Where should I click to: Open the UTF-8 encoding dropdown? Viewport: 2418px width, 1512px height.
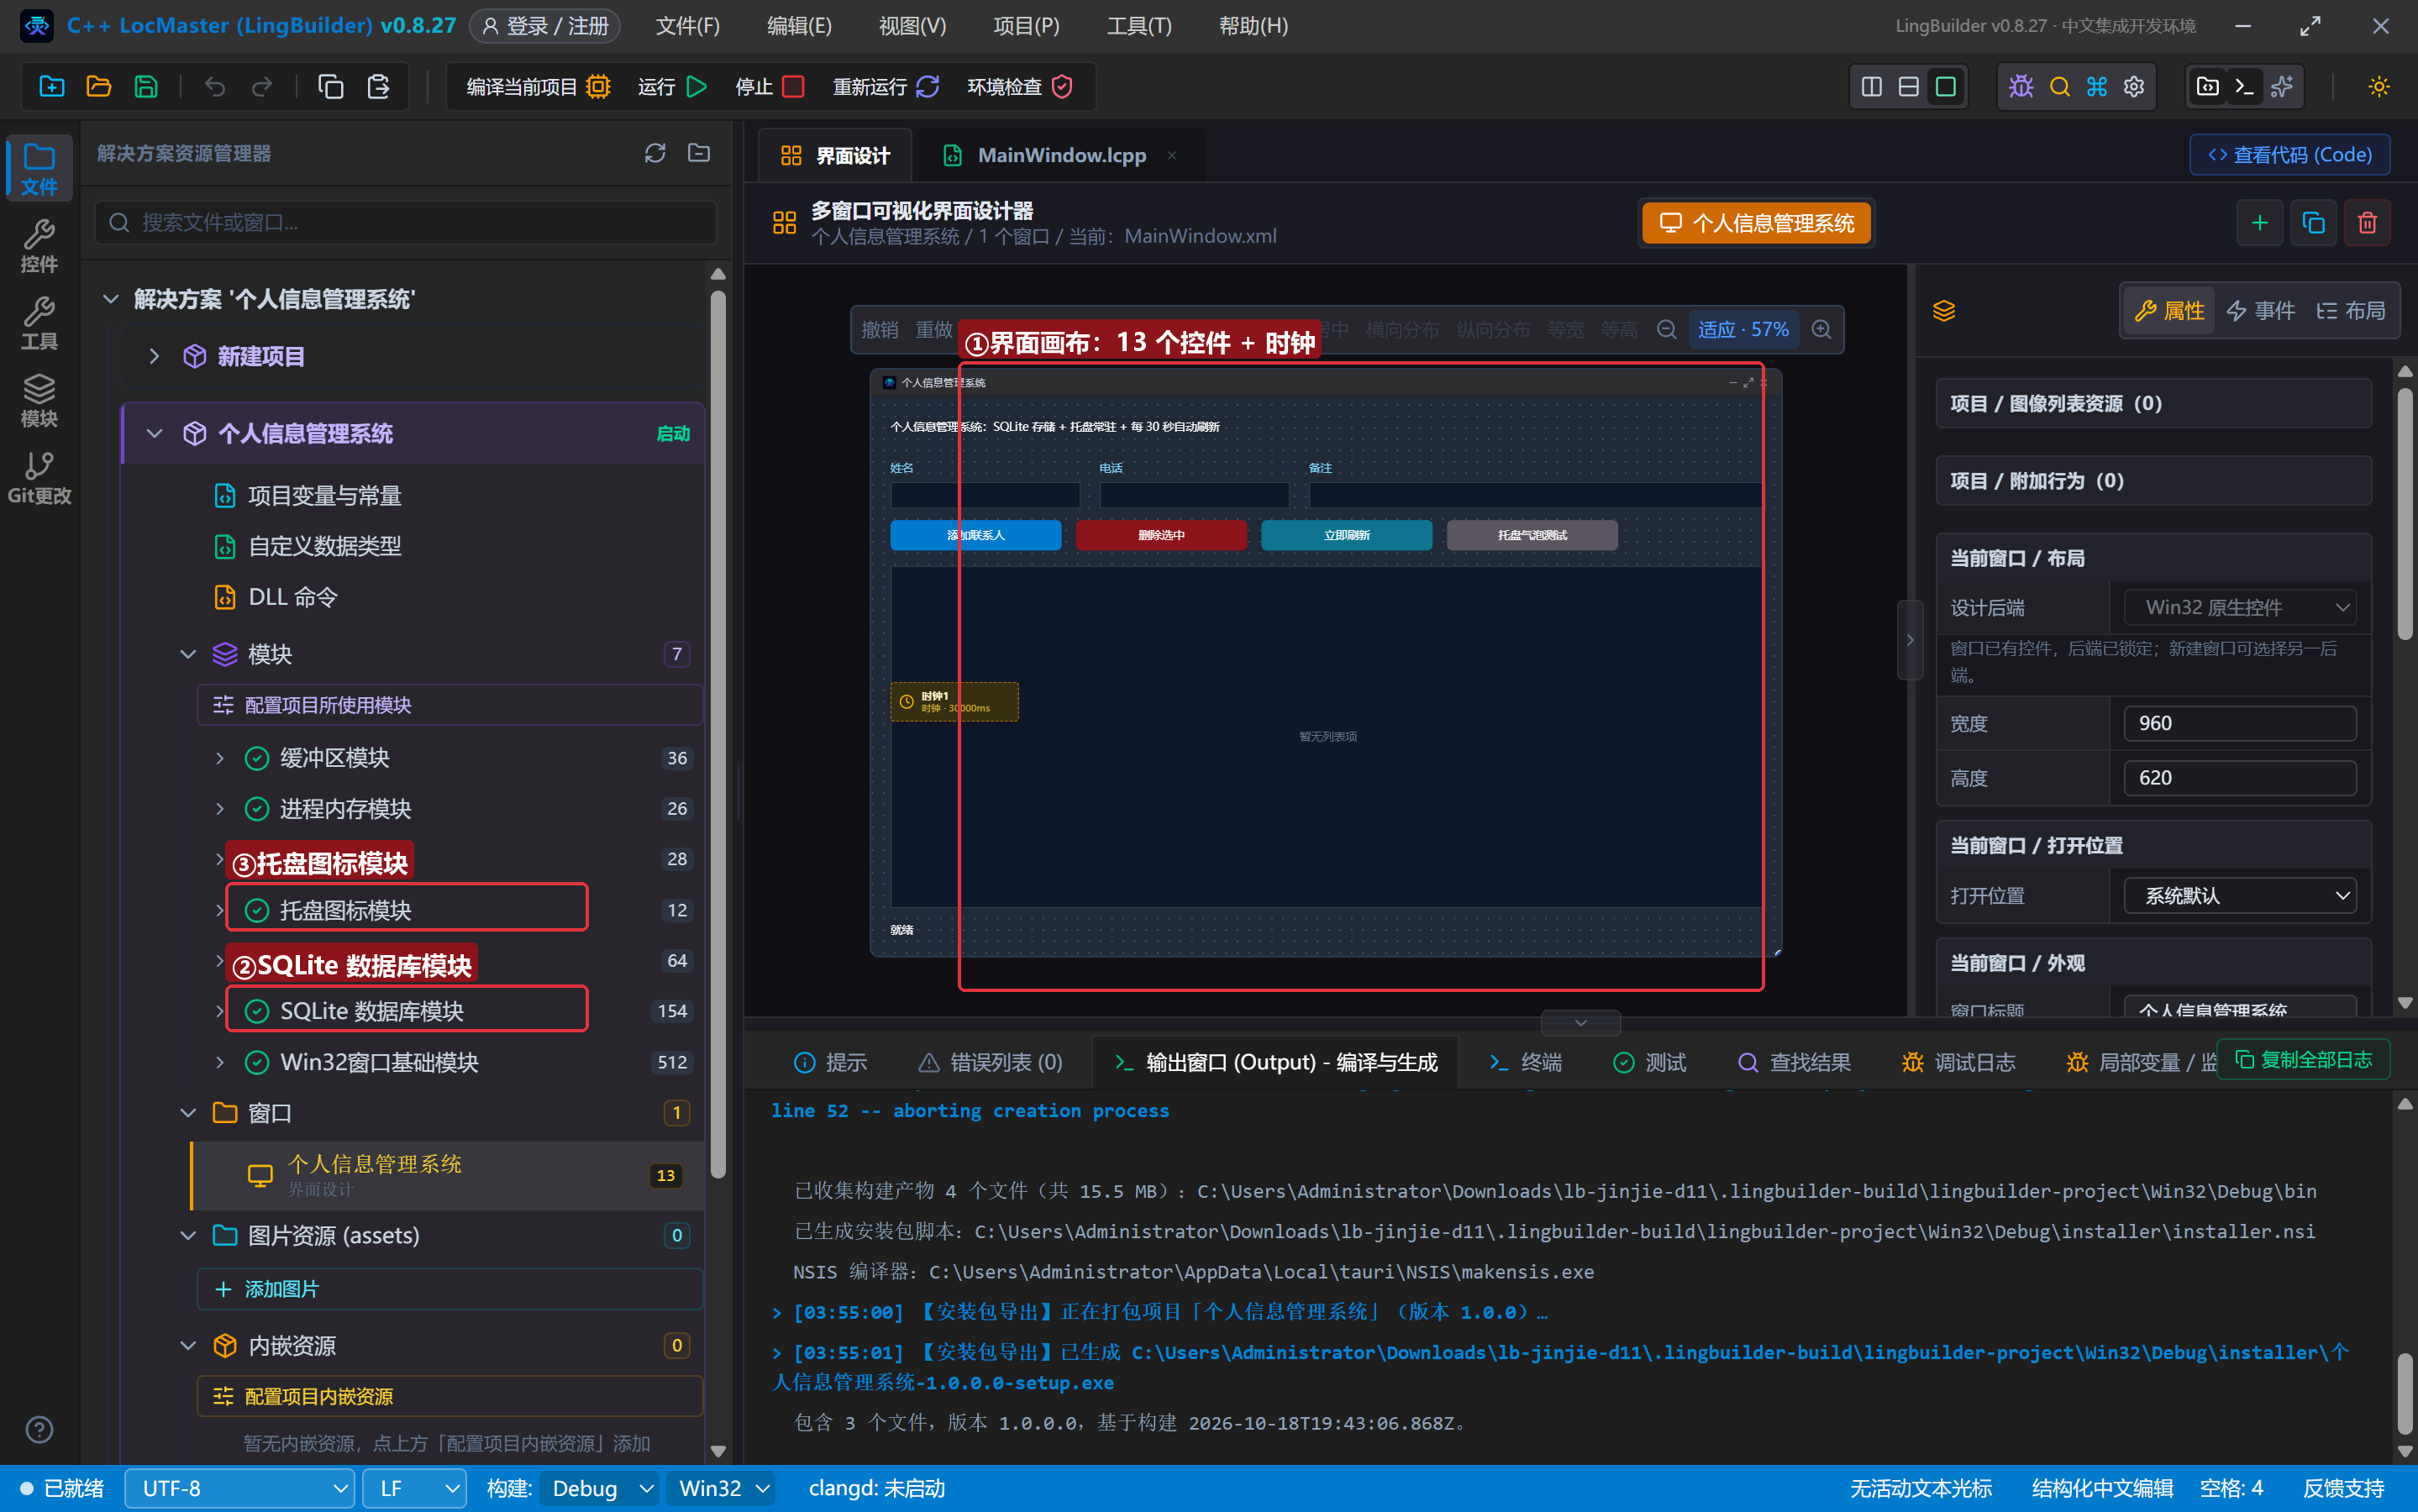240,1488
